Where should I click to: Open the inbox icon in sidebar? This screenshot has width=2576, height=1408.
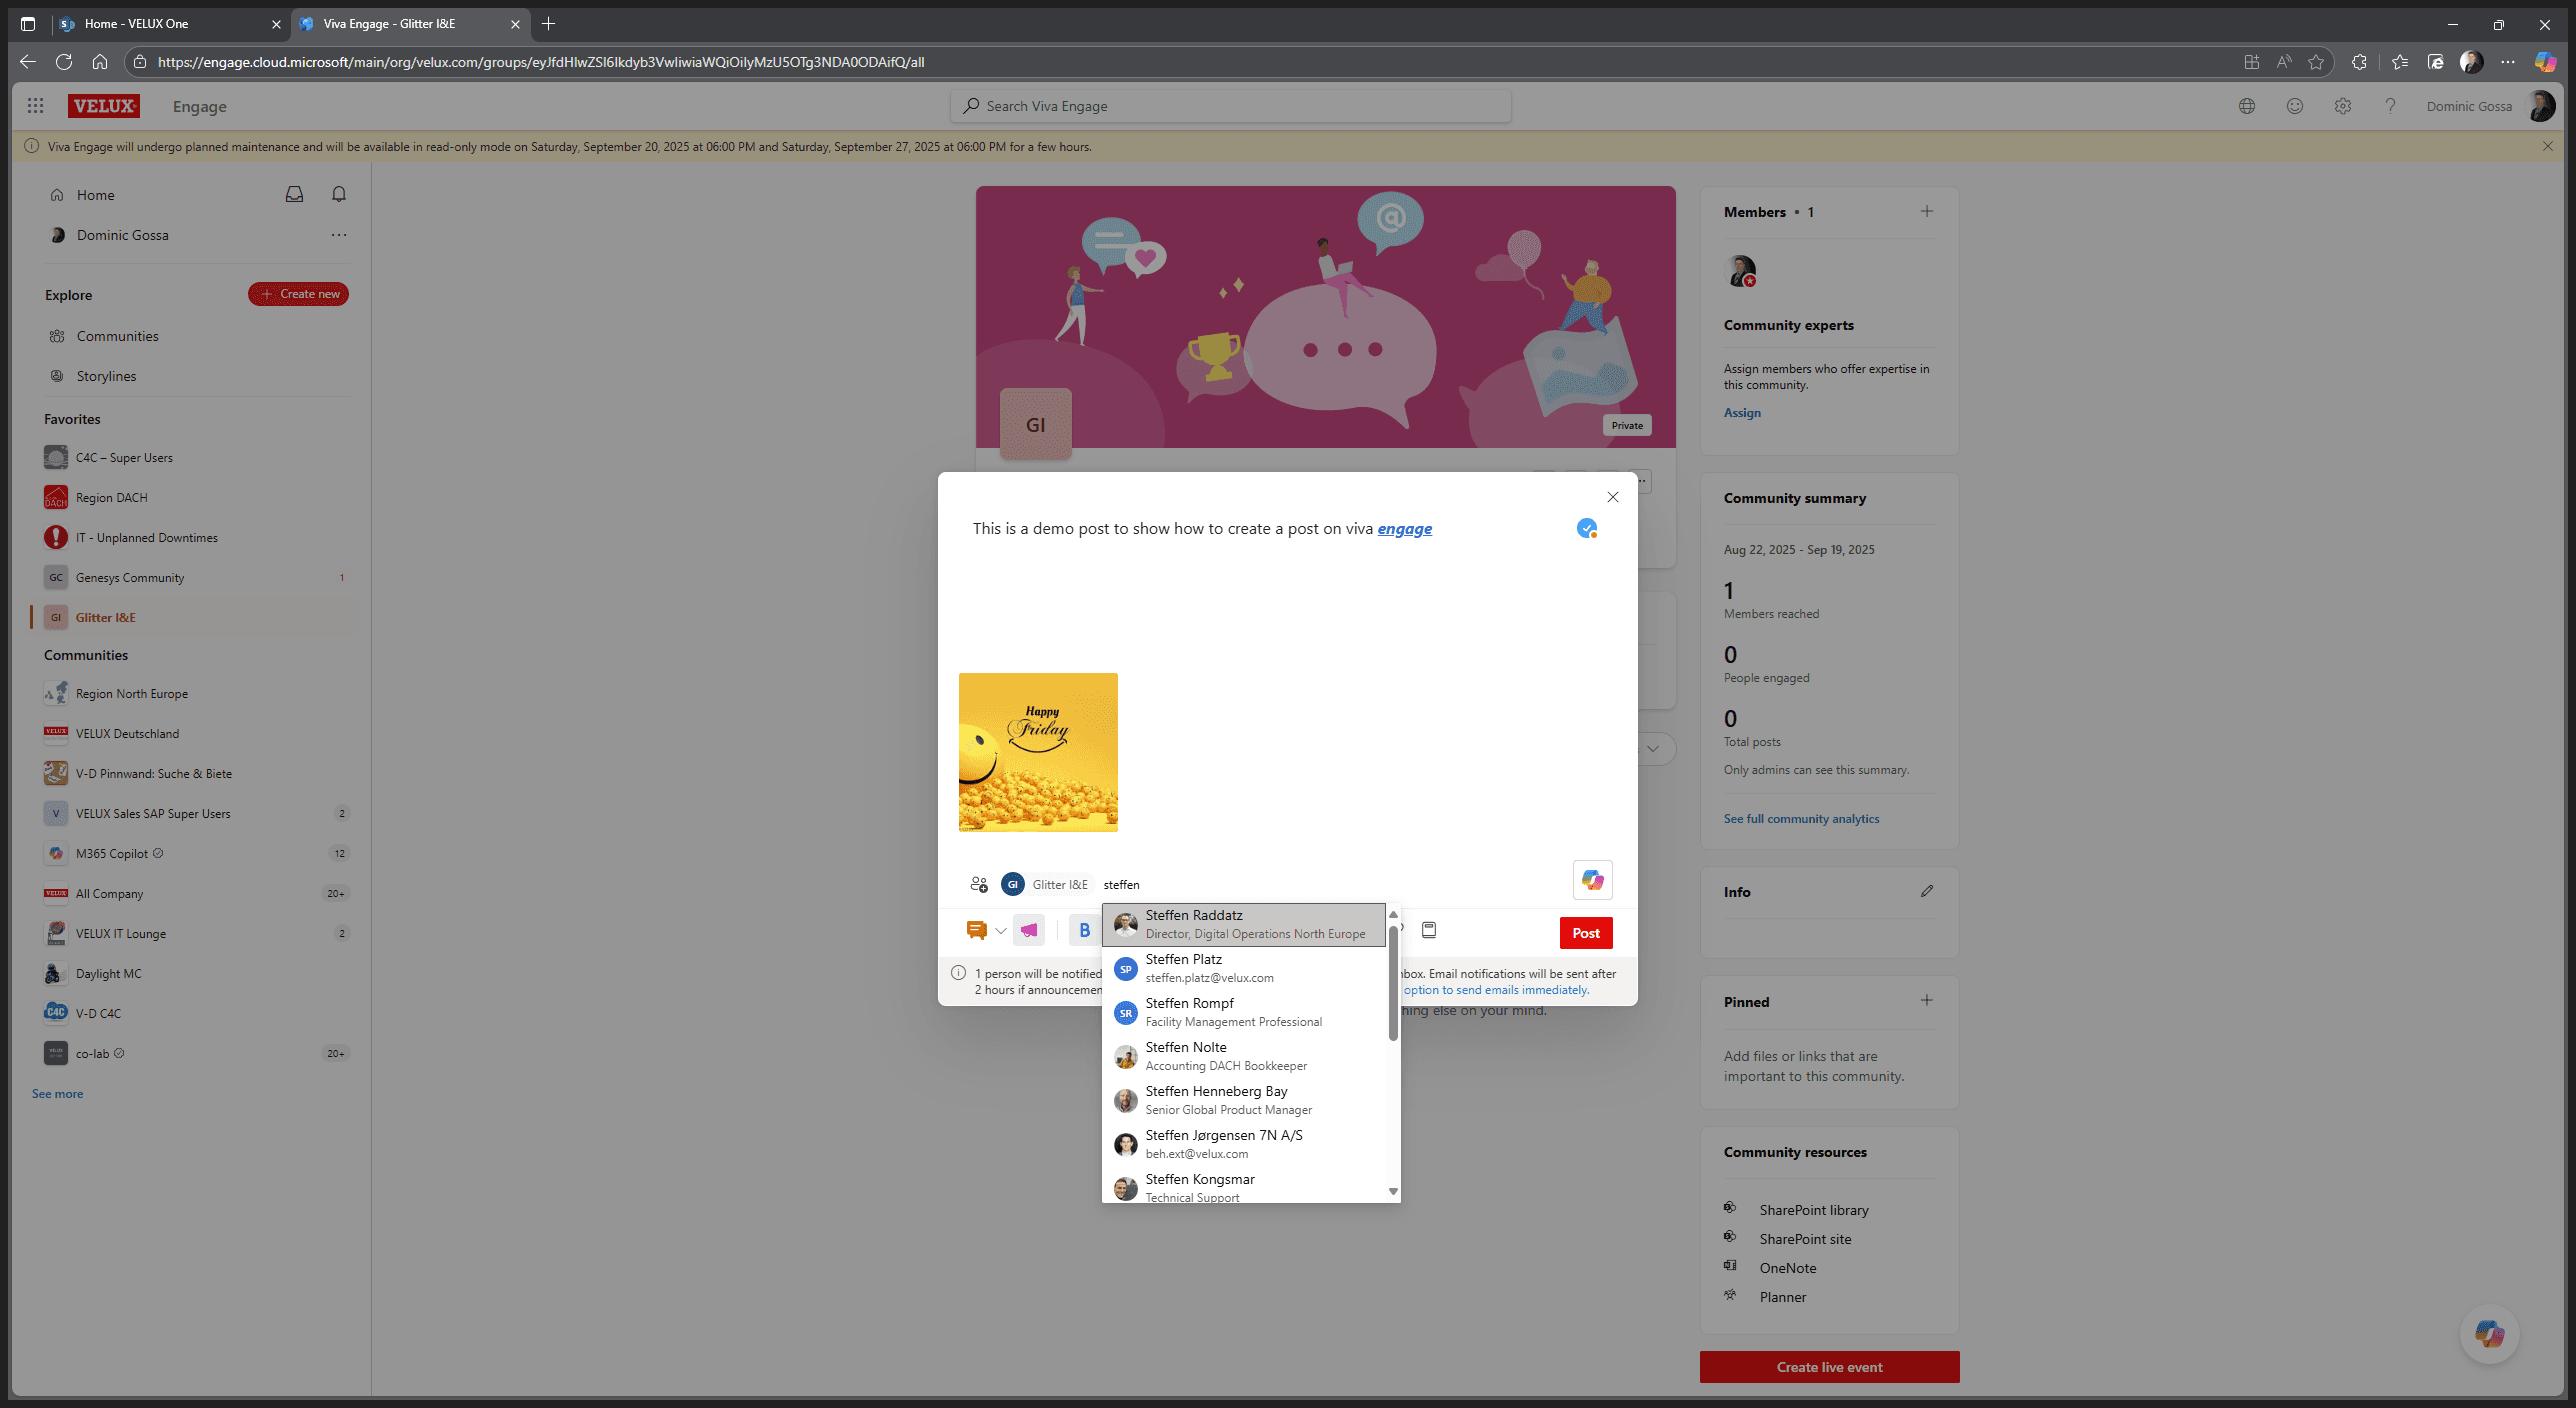(294, 195)
